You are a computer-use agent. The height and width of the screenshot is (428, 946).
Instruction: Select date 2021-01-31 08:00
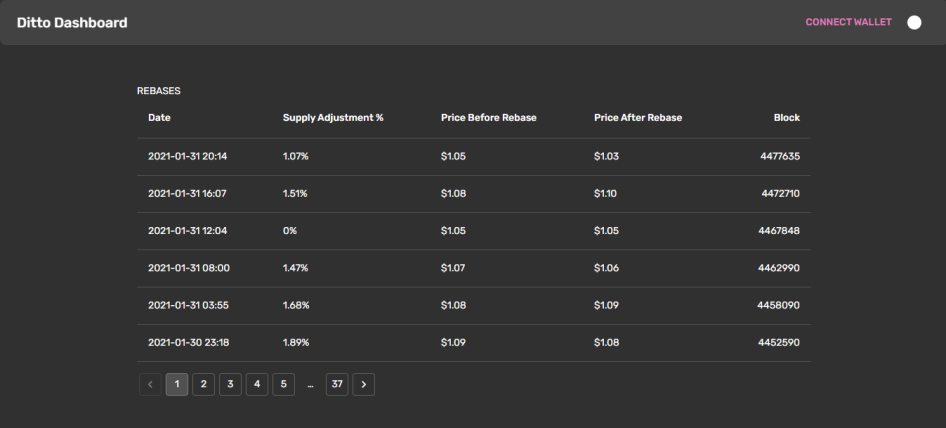pos(189,268)
